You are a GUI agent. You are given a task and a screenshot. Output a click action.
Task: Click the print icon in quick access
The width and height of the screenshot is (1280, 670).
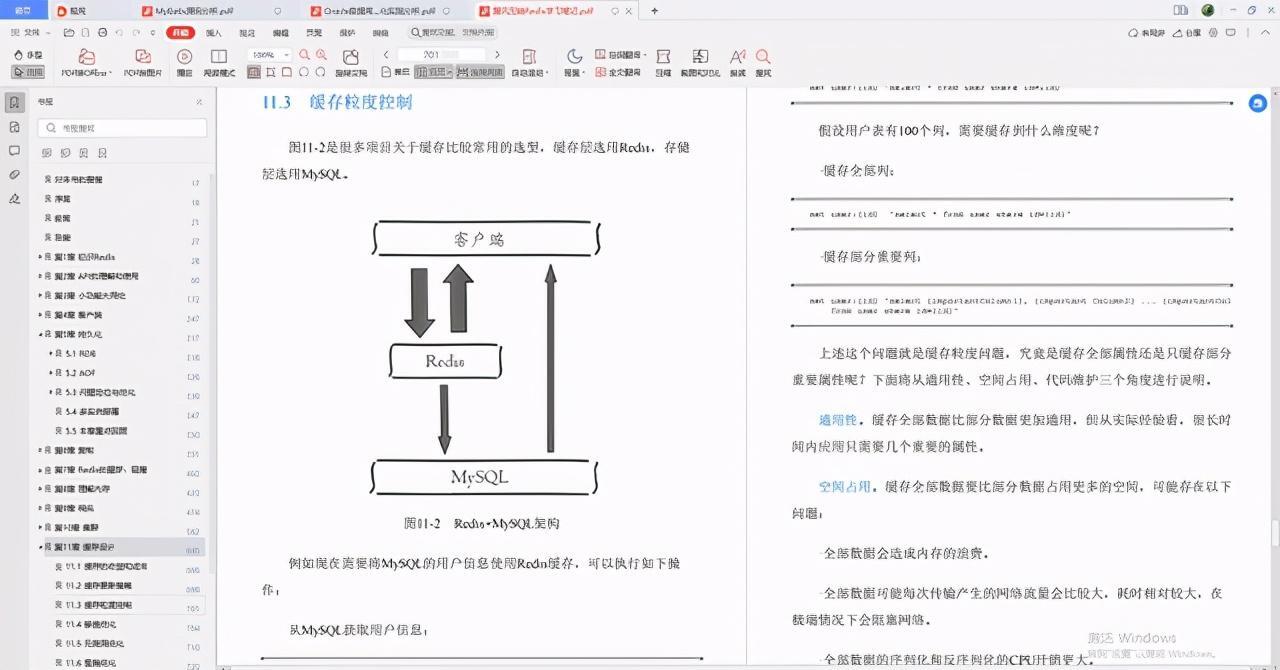point(101,33)
